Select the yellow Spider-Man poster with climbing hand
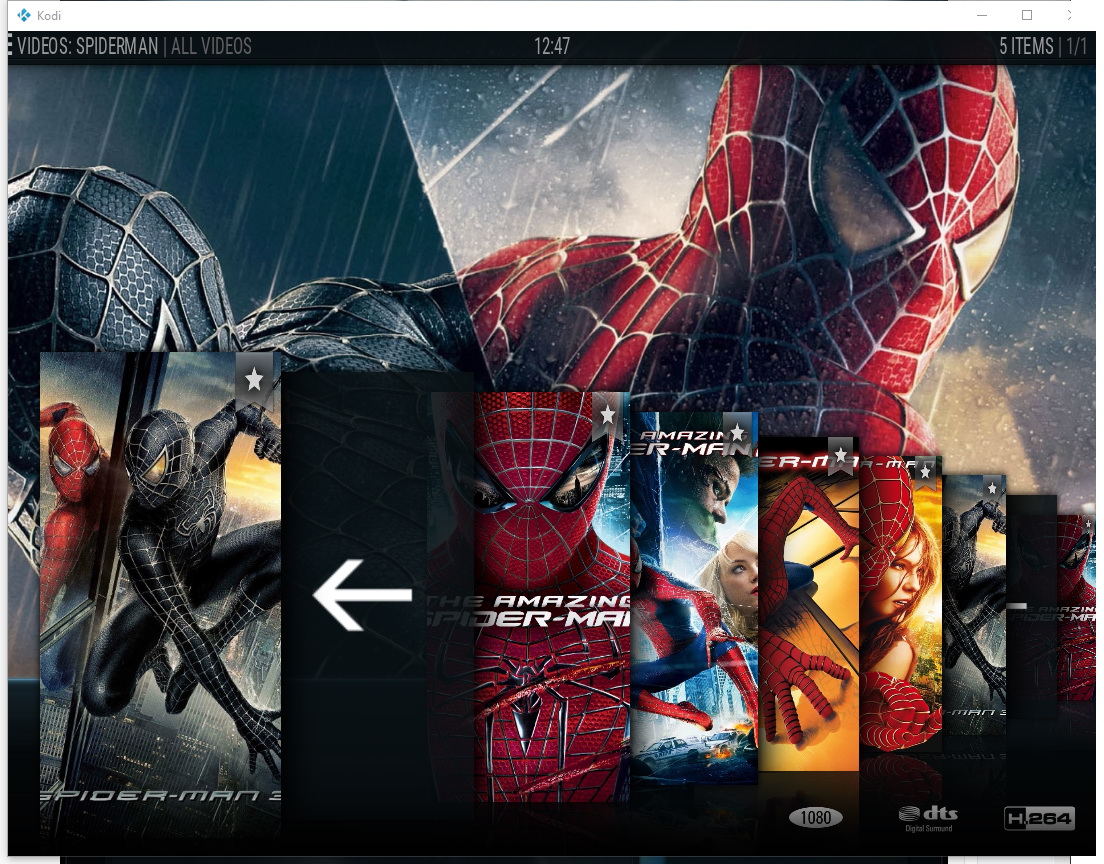Viewport: 1104px width, 864px height. point(809,604)
